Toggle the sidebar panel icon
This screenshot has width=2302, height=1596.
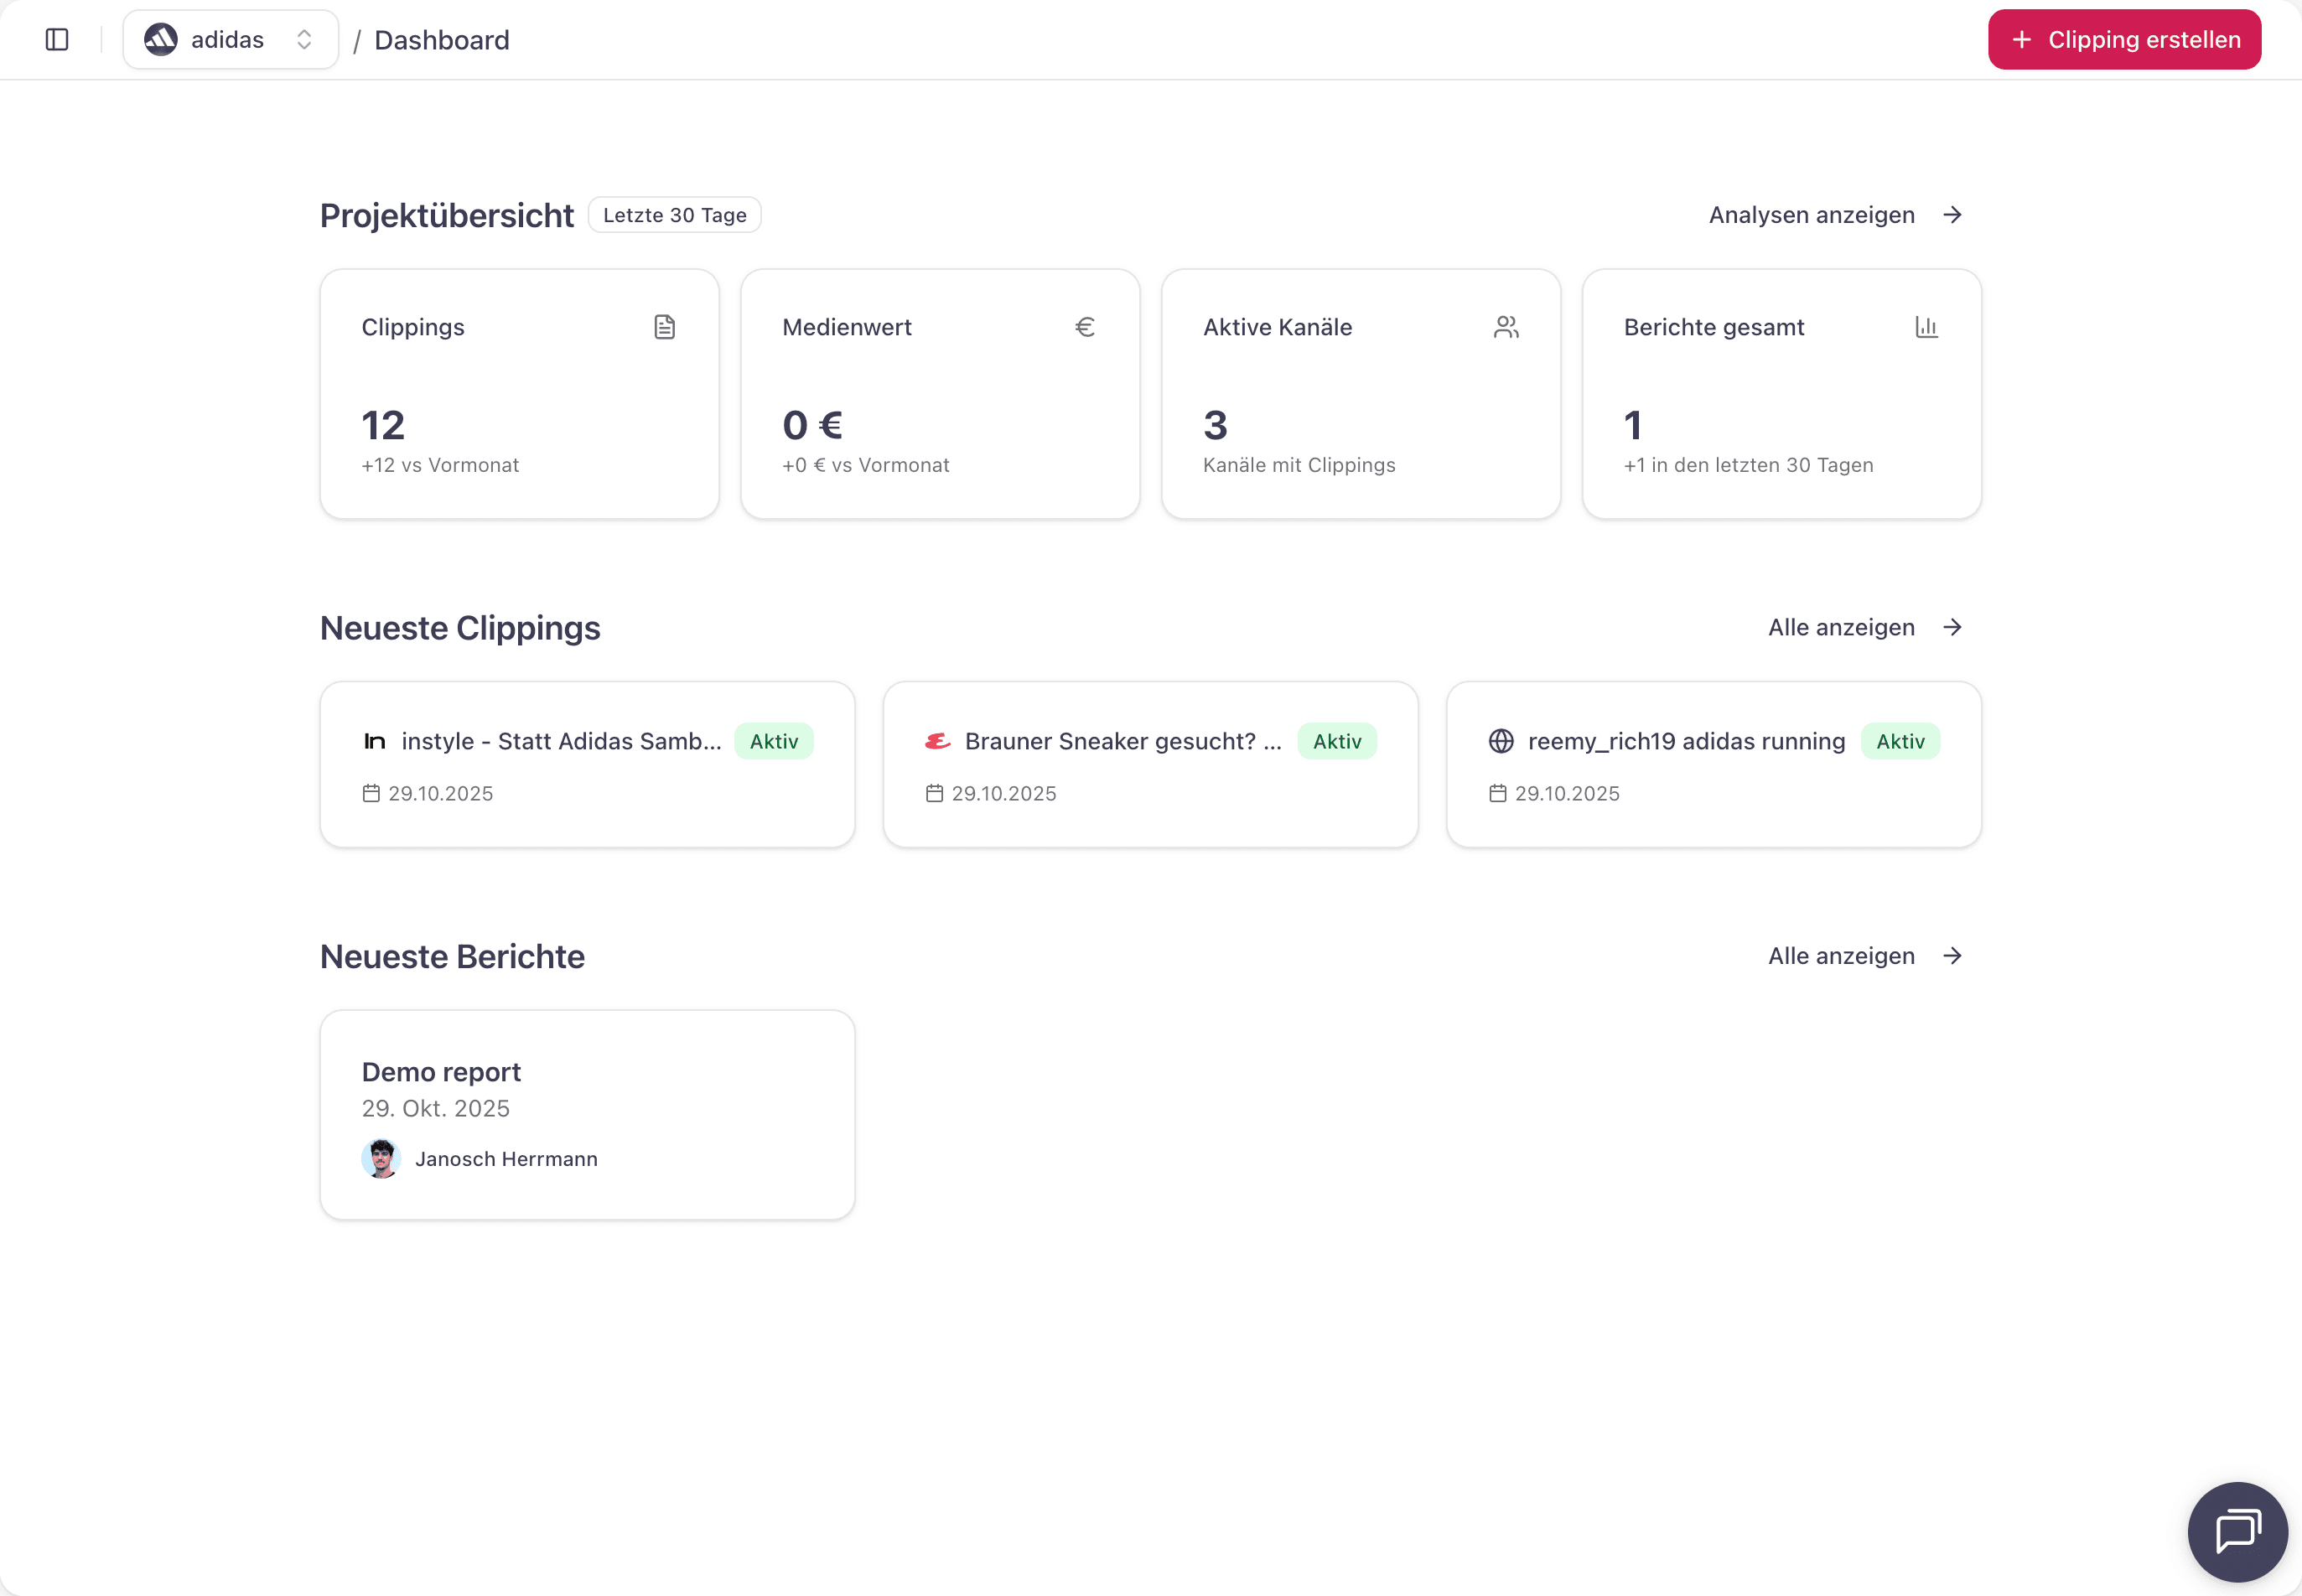(57, 40)
